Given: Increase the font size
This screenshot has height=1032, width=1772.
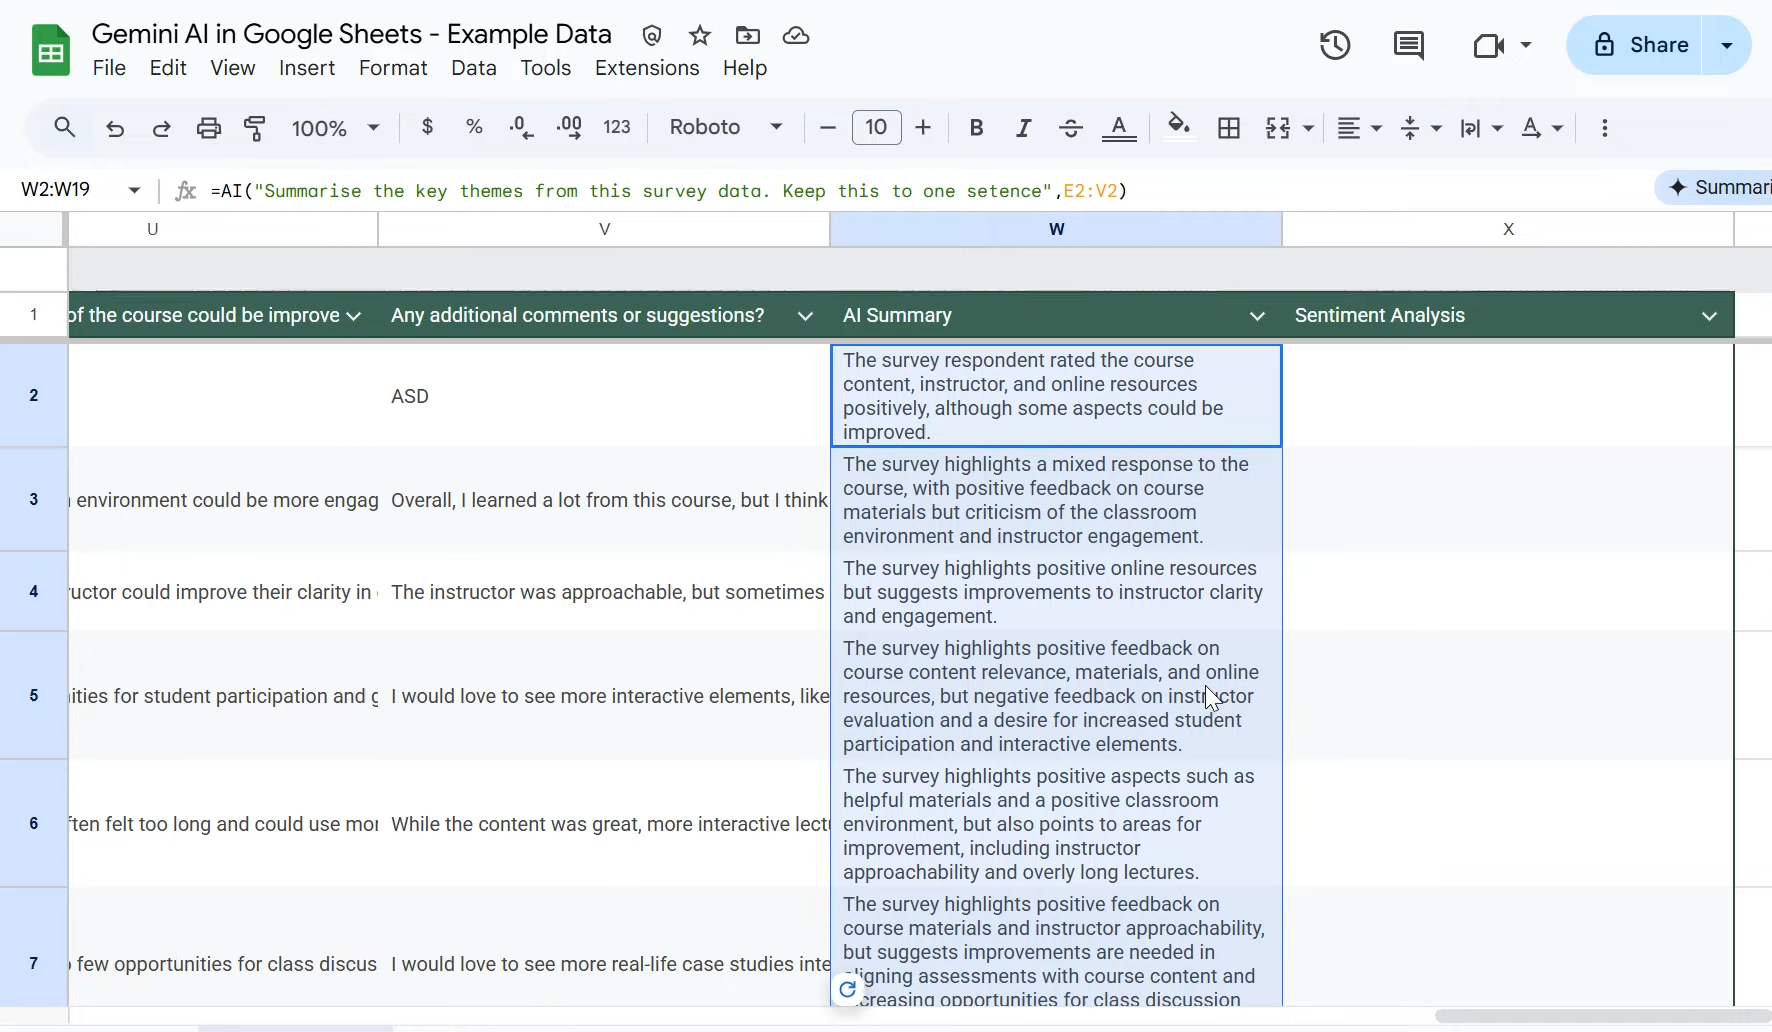Looking at the screenshot, I should tap(923, 128).
